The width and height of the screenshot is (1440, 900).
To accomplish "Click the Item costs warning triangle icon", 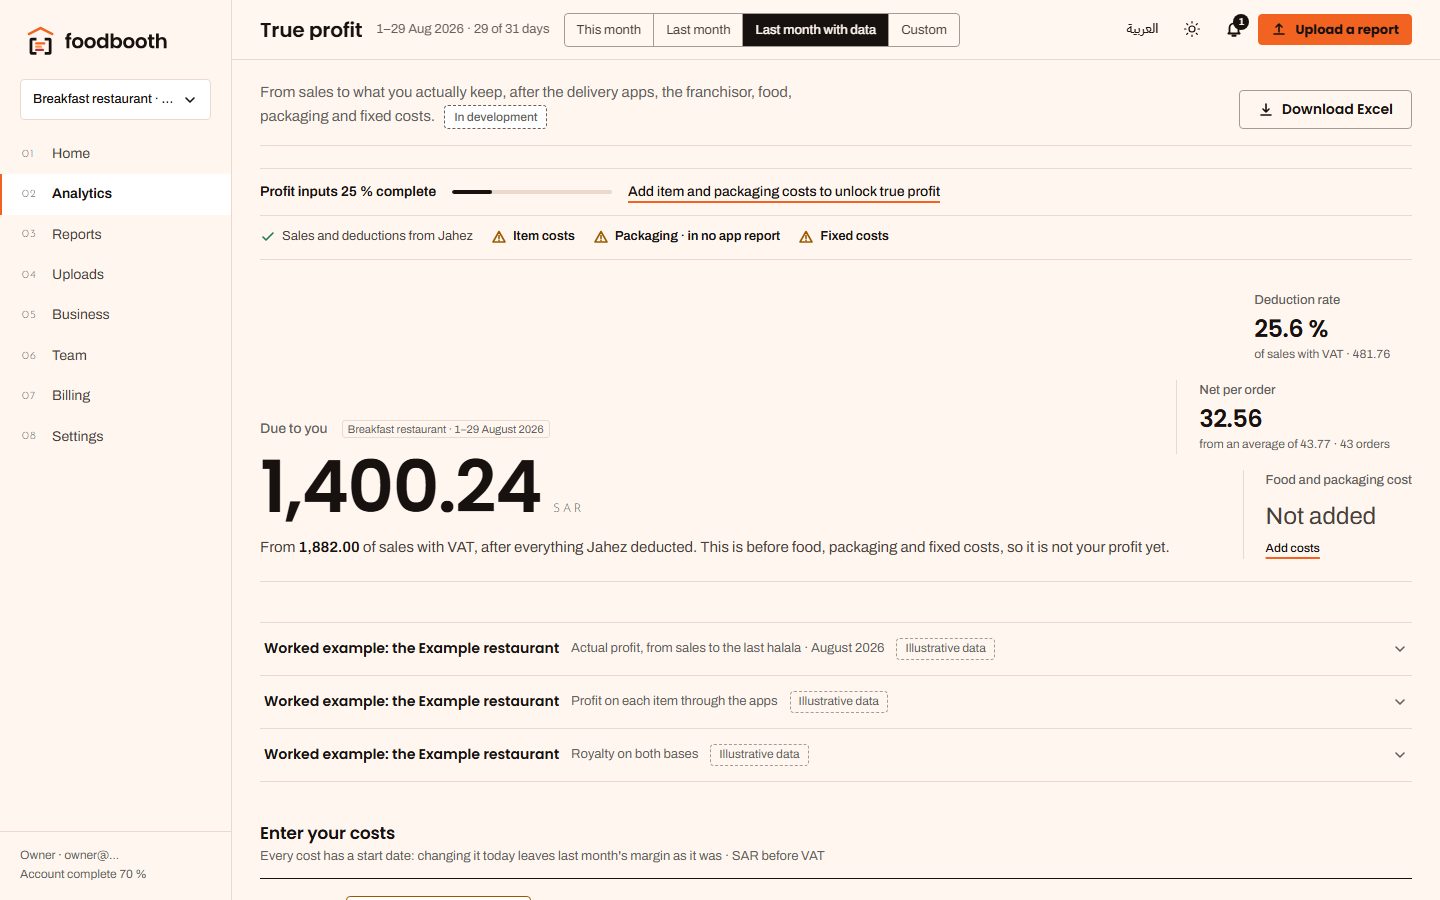I will click(x=499, y=237).
